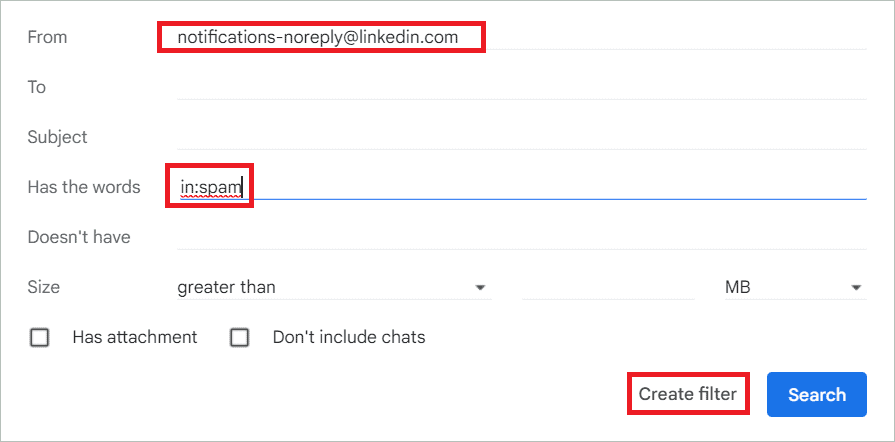The width and height of the screenshot is (895, 442).
Task: Click the Has the words field containing in:spam
Action: pos(521,187)
